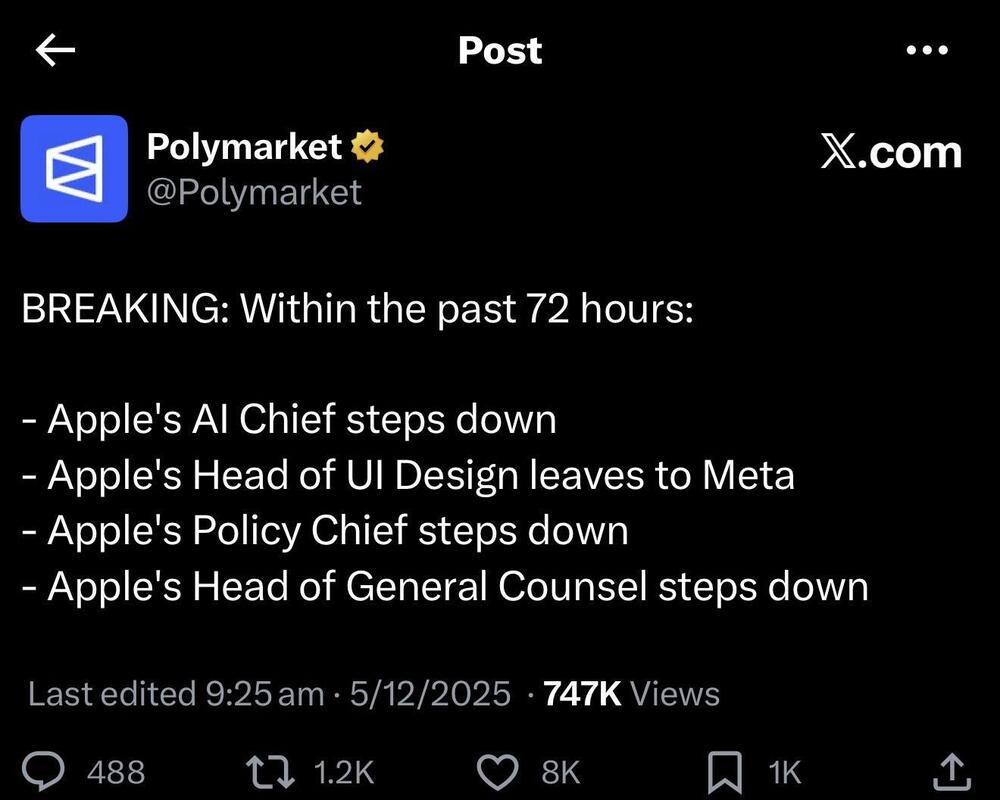Open the Polymarket profile avatar

pos(74,168)
